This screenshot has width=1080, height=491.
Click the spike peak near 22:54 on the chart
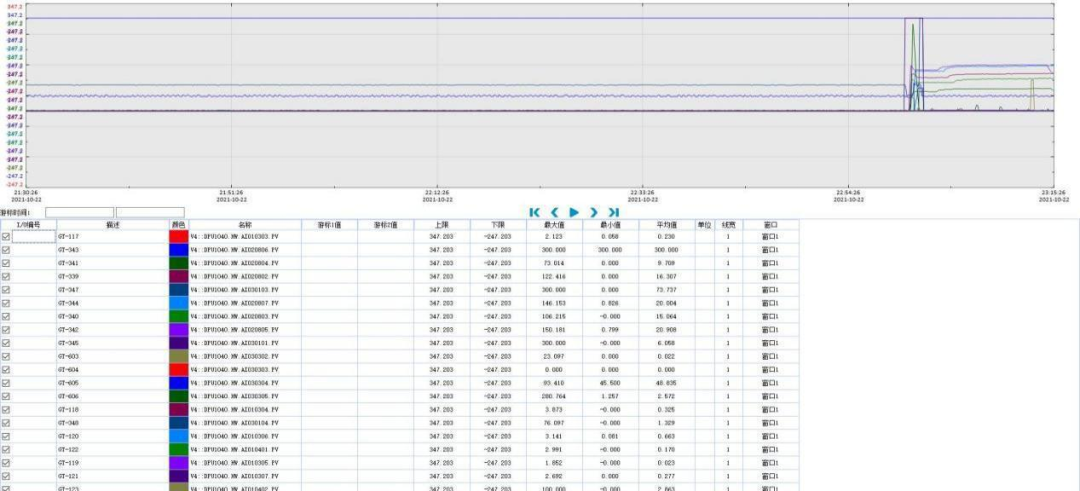913,25
